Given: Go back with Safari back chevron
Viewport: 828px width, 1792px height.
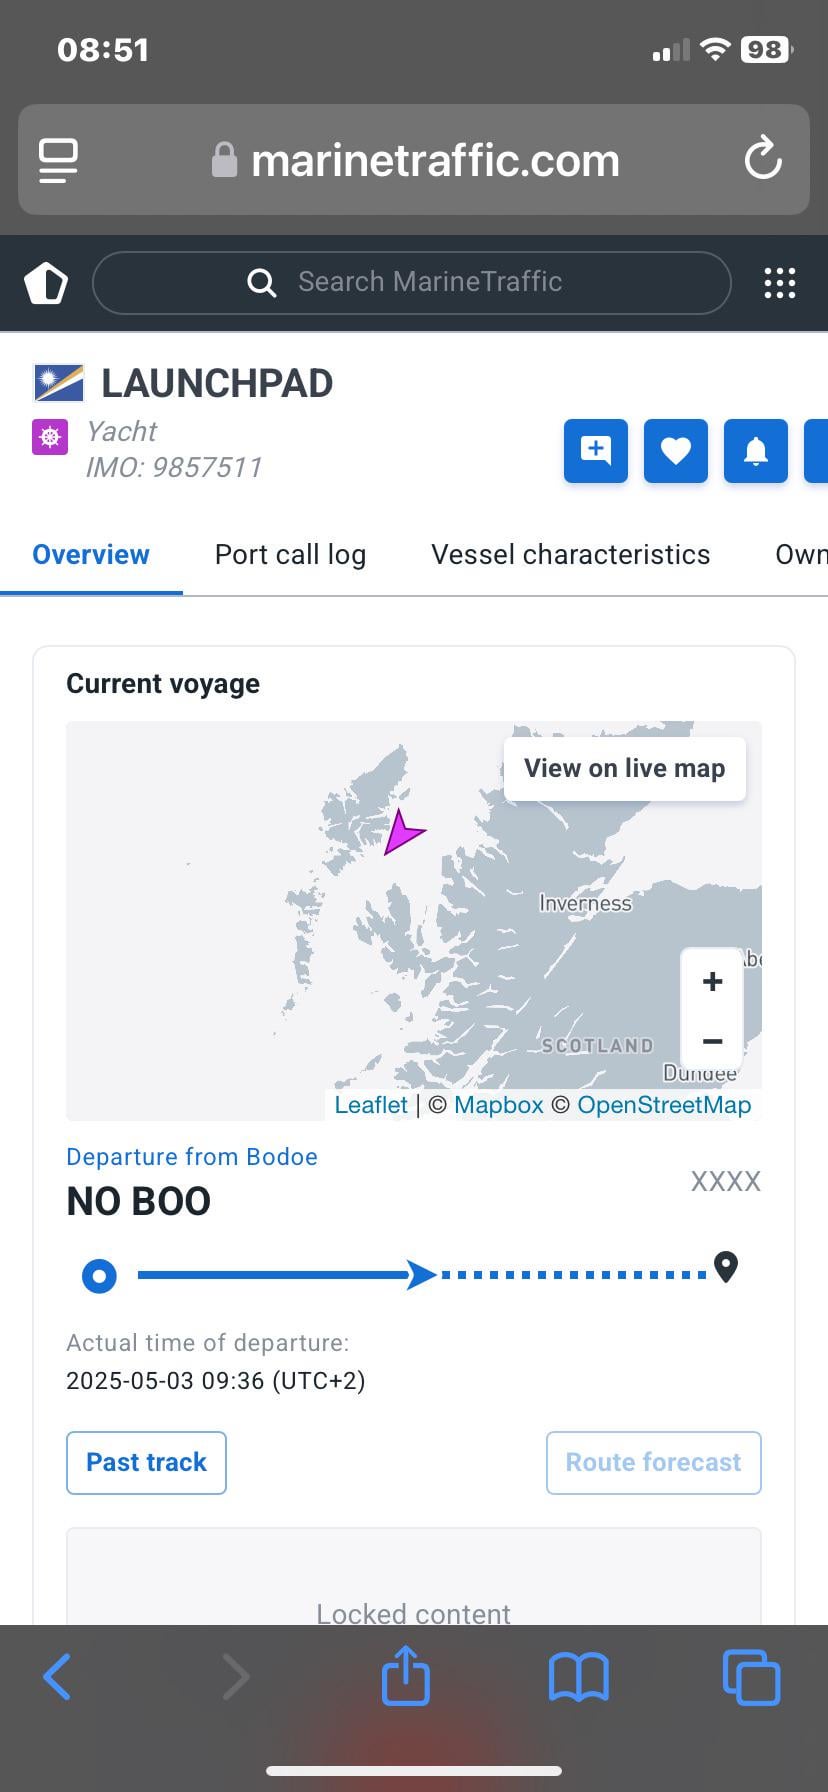Looking at the screenshot, I should point(57,1676).
